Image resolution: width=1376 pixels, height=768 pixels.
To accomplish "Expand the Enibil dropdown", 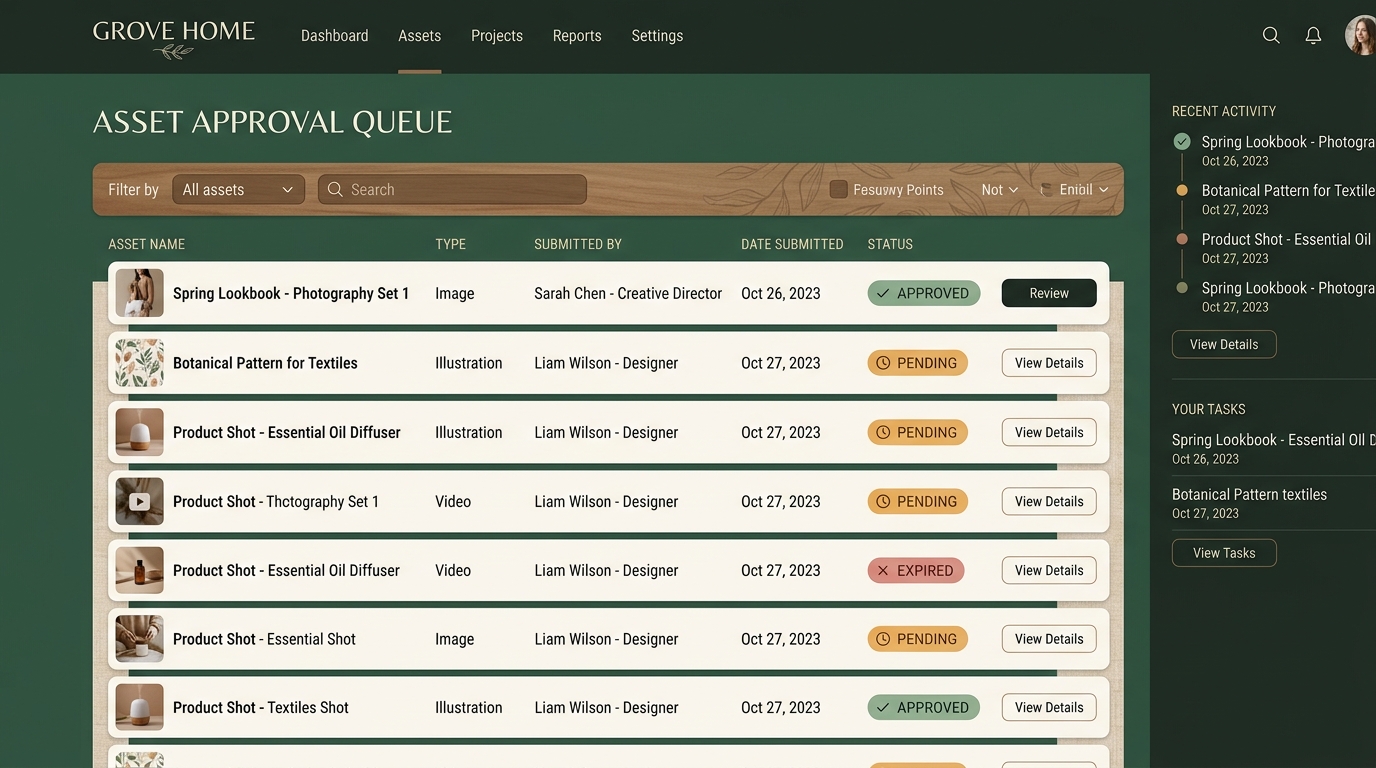I will (x=1084, y=189).
